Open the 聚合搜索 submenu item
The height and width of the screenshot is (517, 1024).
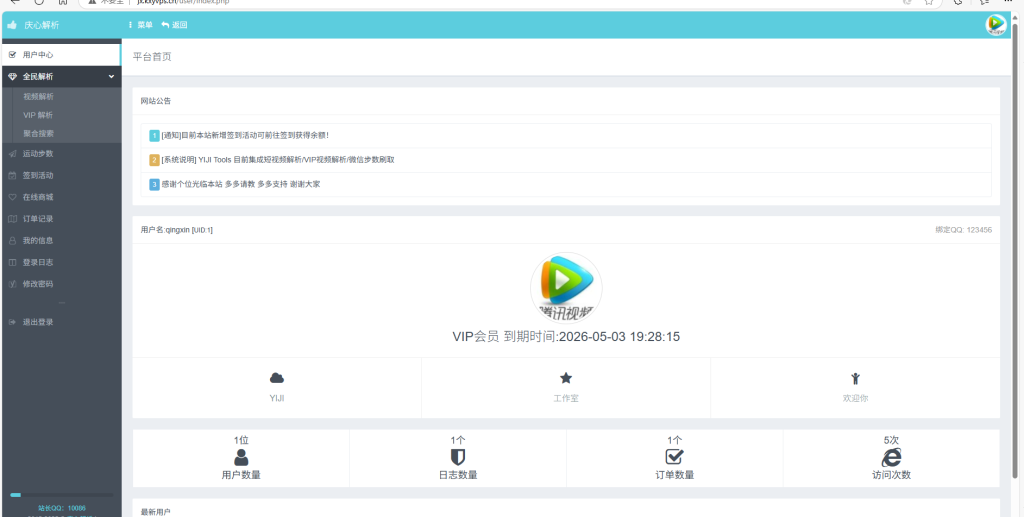(x=39, y=133)
